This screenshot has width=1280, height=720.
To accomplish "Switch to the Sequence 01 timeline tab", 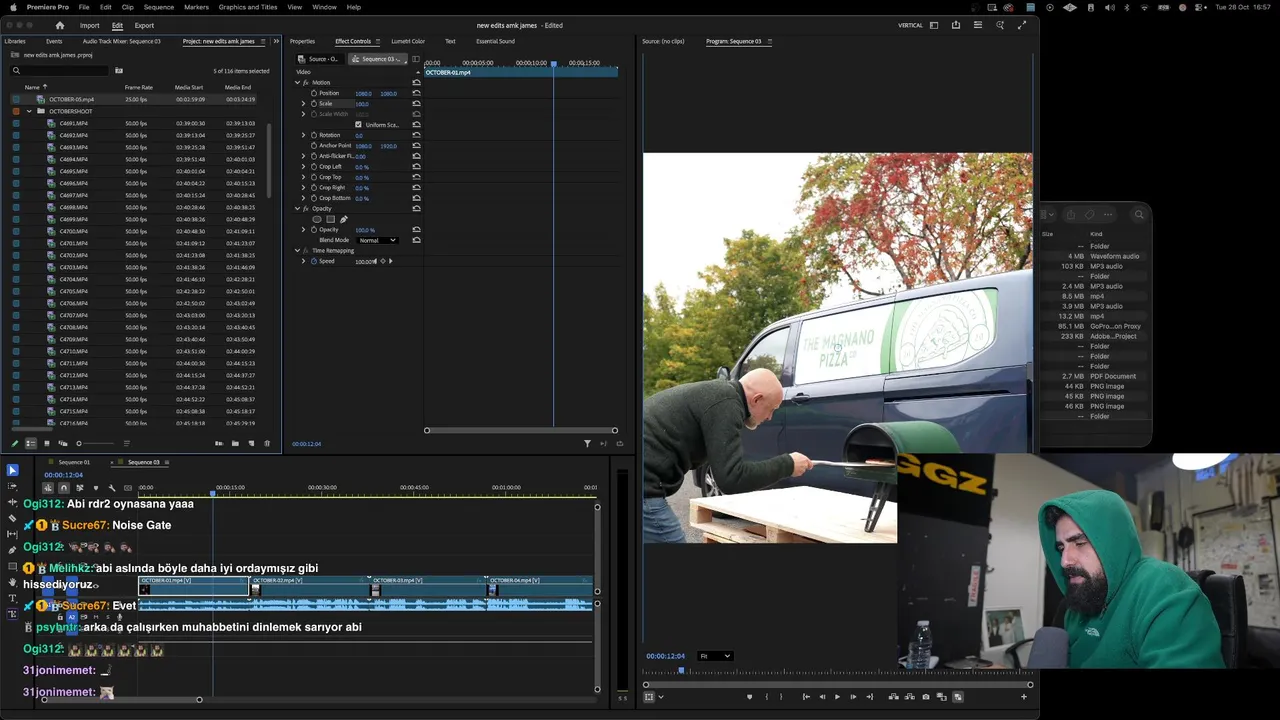I will click(74, 462).
